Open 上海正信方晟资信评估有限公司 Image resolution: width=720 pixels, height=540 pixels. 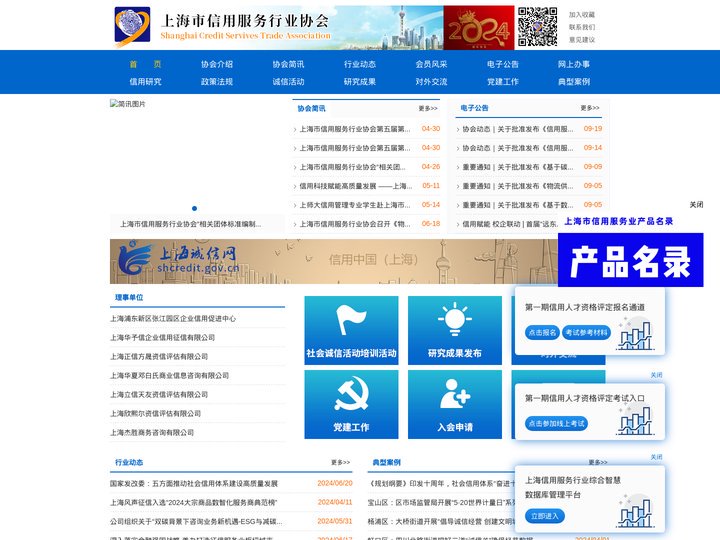[x=159, y=357]
